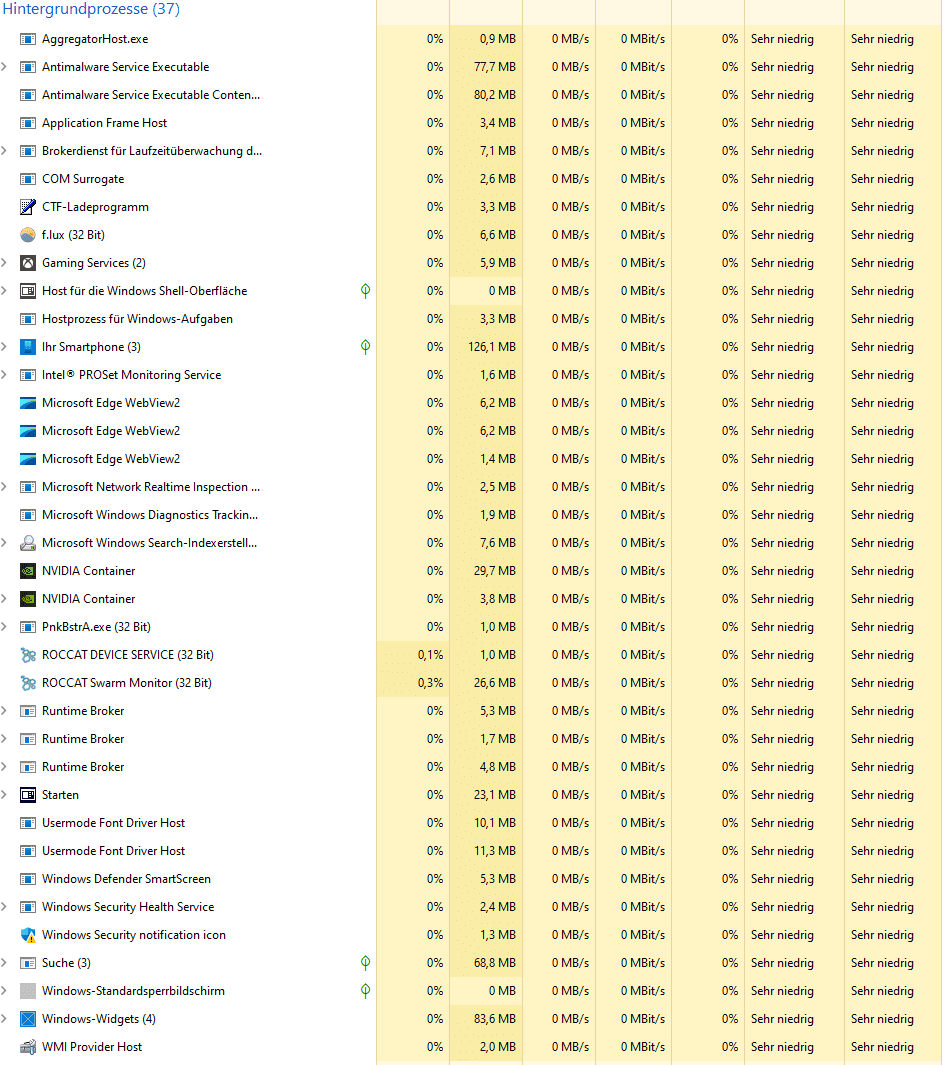This screenshot has width=949, height=1065.
Task: Click the Windows Defender SmartScreen icon
Action: point(28,880)
